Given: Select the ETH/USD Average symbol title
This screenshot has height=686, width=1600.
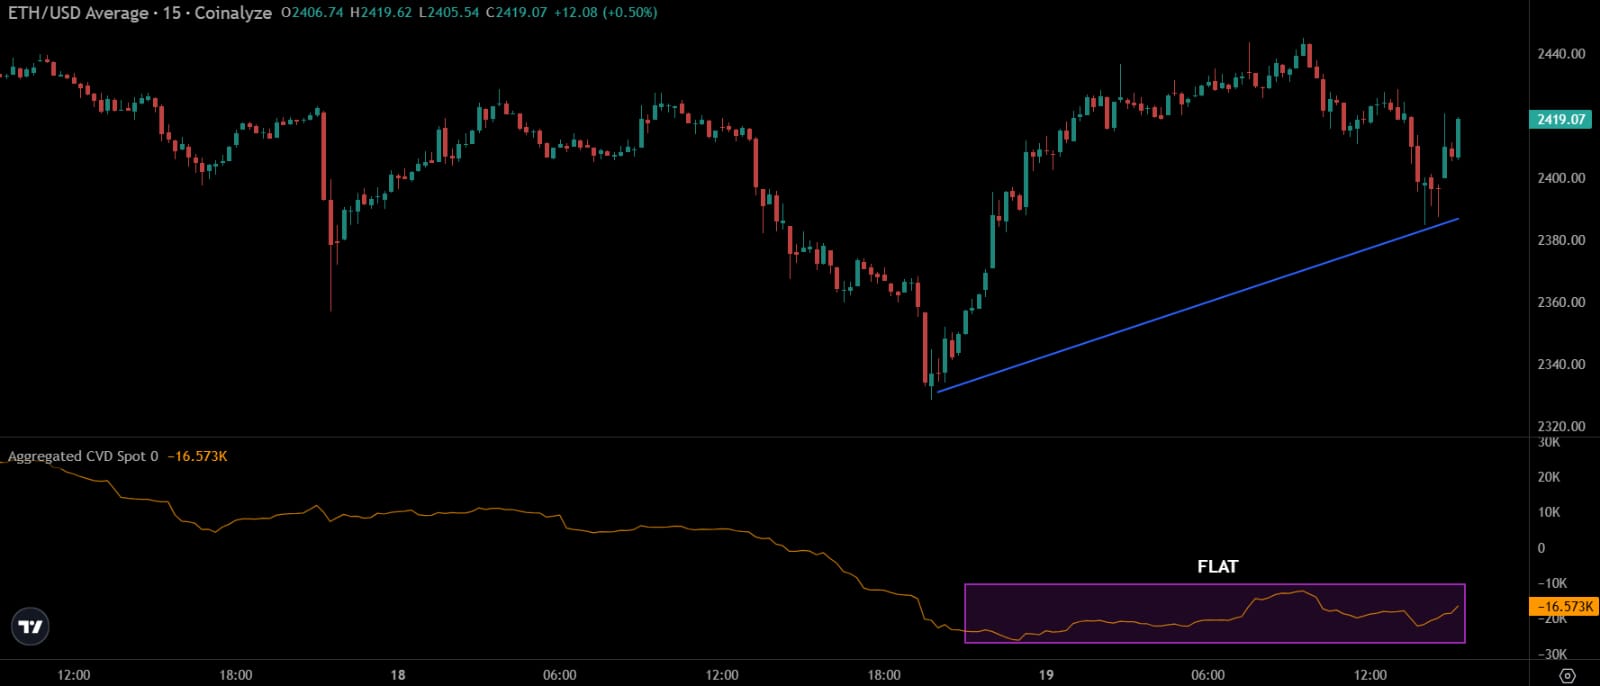Looking at the screenshot, I should [x=78, y=13].
